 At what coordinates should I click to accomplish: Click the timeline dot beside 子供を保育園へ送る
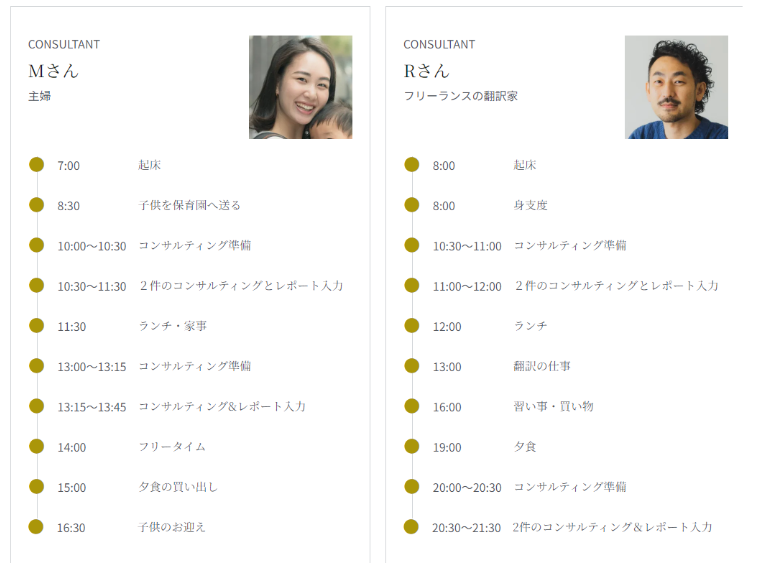37,205
